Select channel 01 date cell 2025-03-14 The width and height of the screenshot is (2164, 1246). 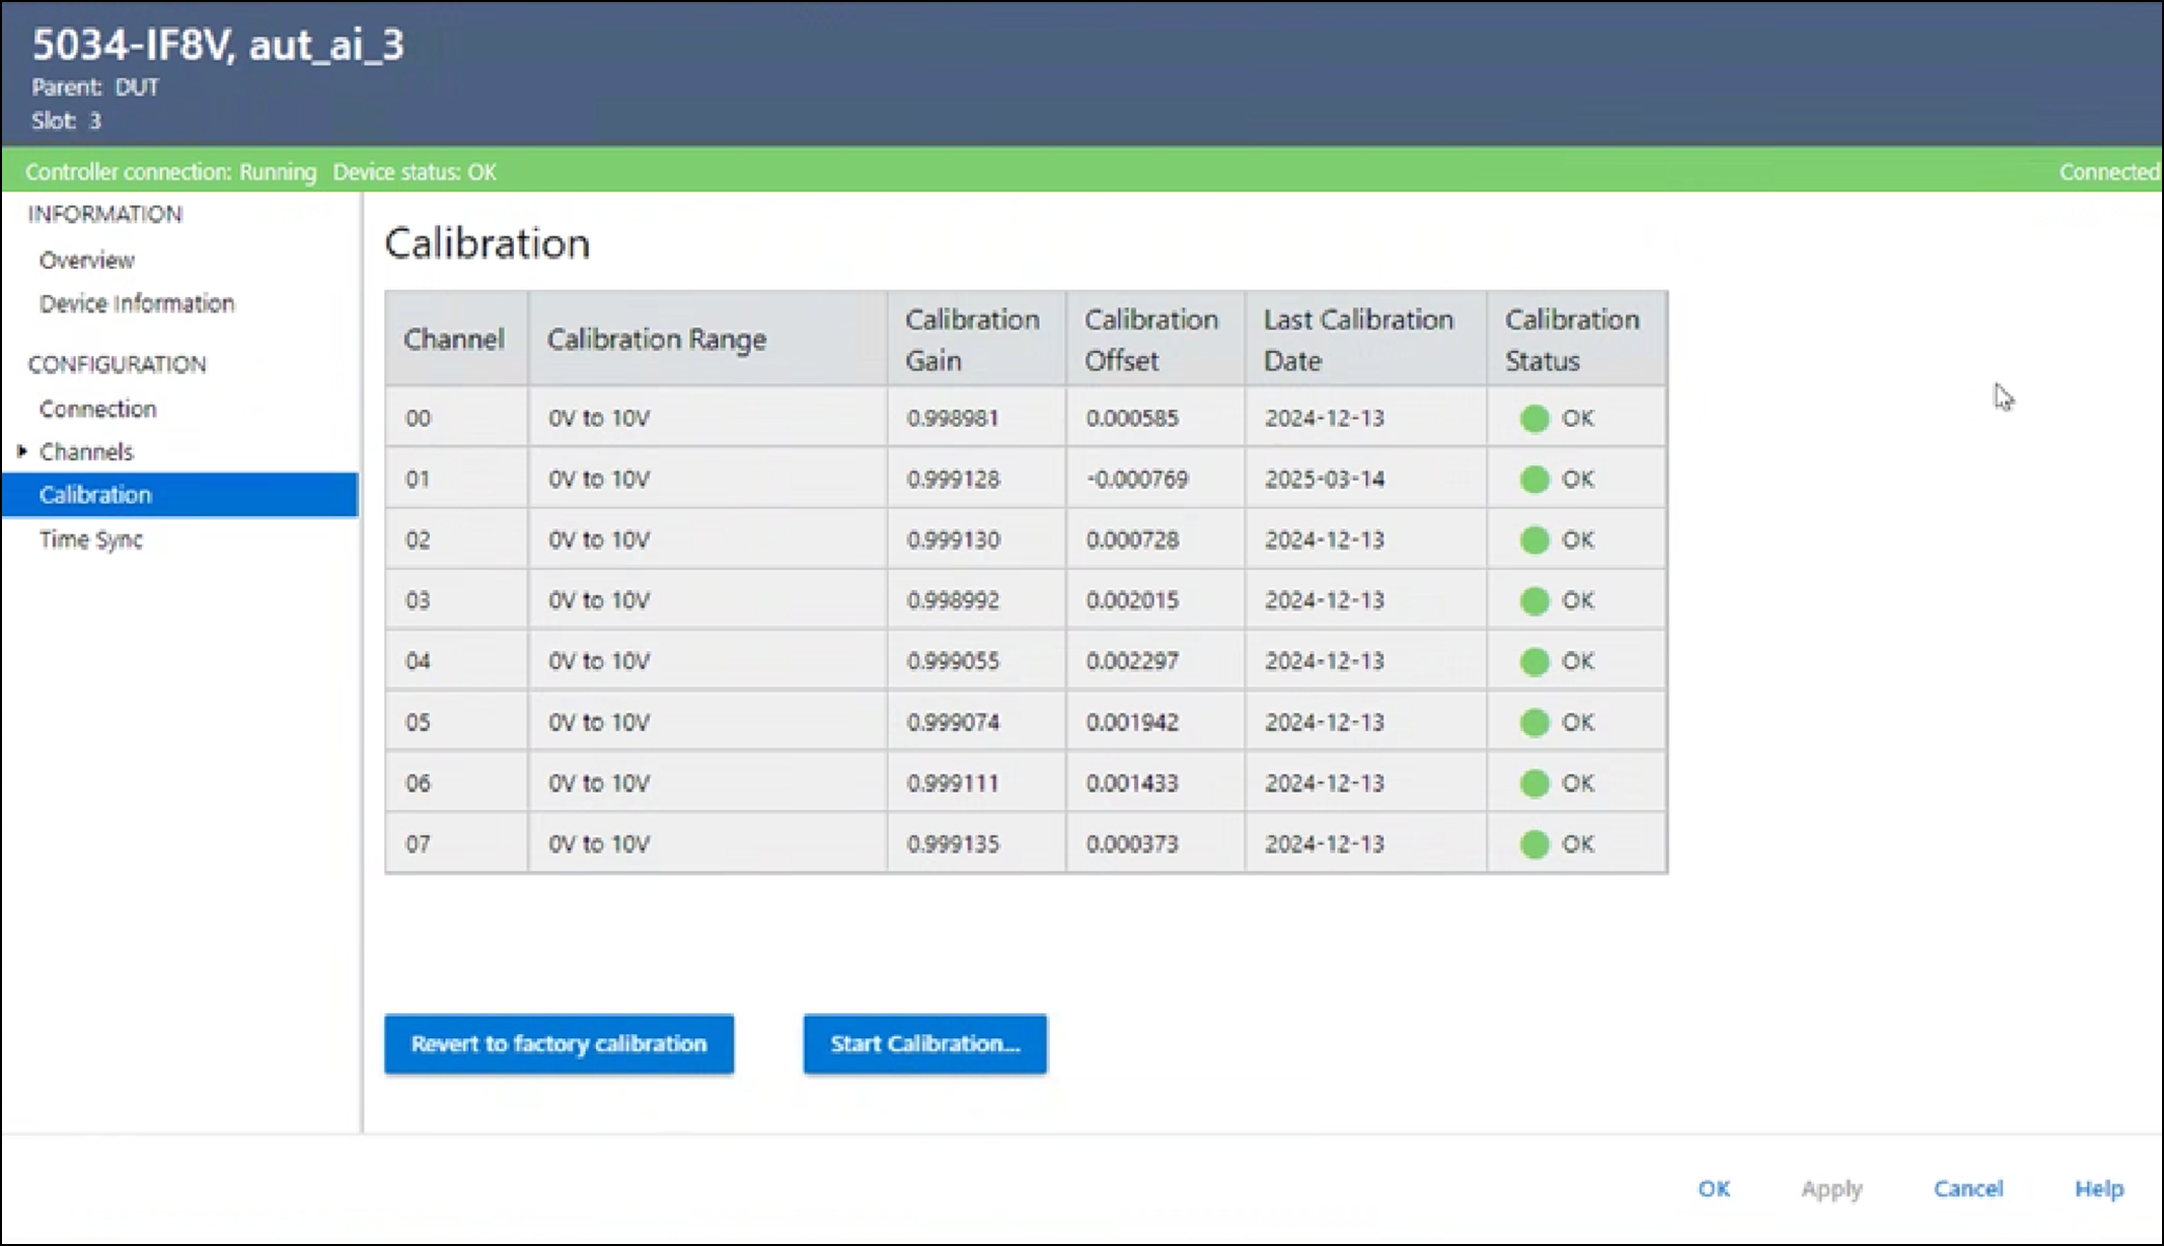tap(1324, 479)
